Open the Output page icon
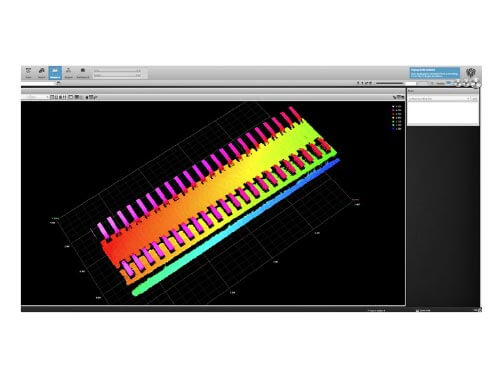This screenshot has height=375, width=500. tap(68, 73)
